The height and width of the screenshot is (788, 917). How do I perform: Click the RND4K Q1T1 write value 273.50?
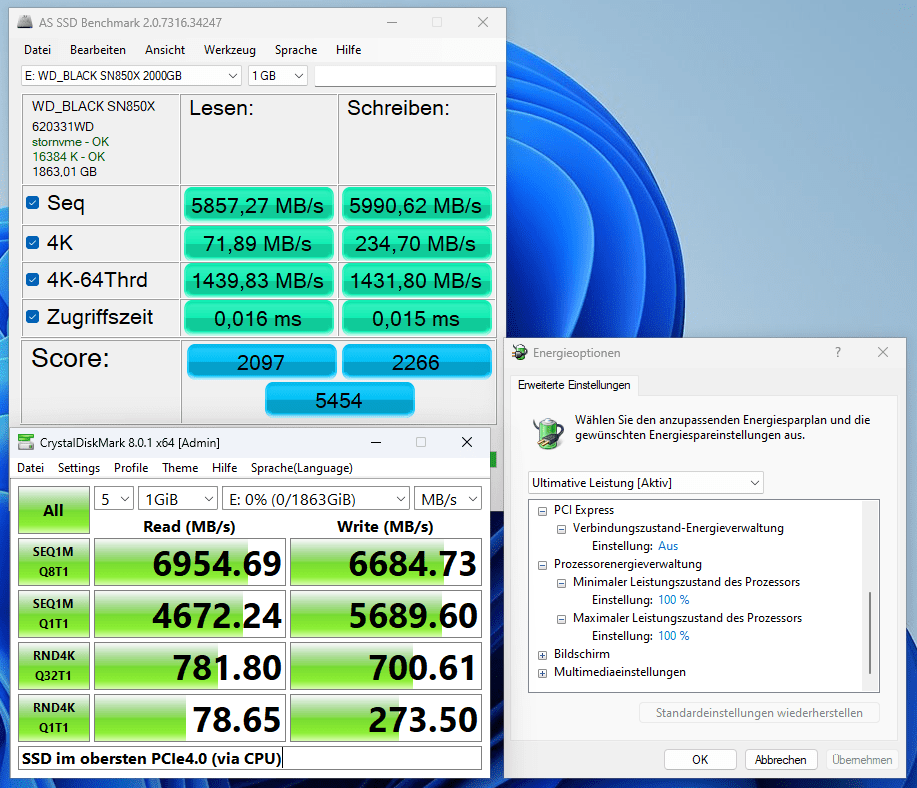tap(386, 718)
